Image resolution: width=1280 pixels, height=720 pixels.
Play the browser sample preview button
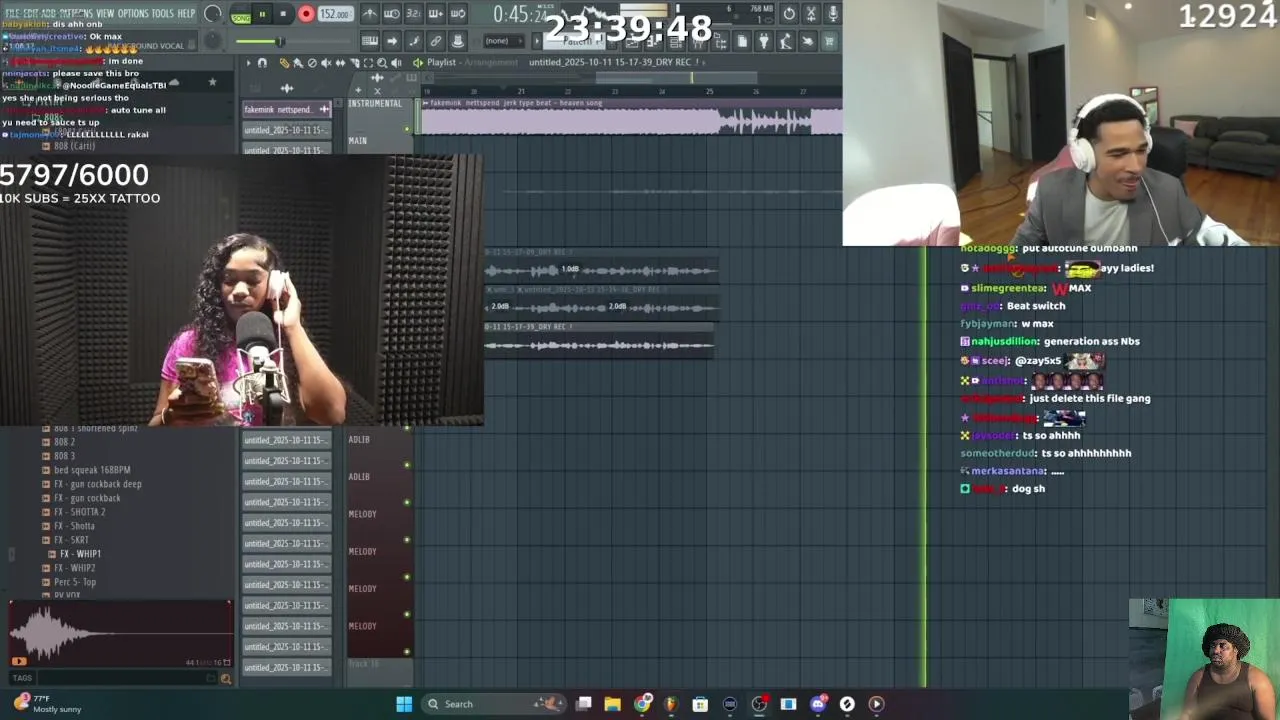[x=19, y=661]
